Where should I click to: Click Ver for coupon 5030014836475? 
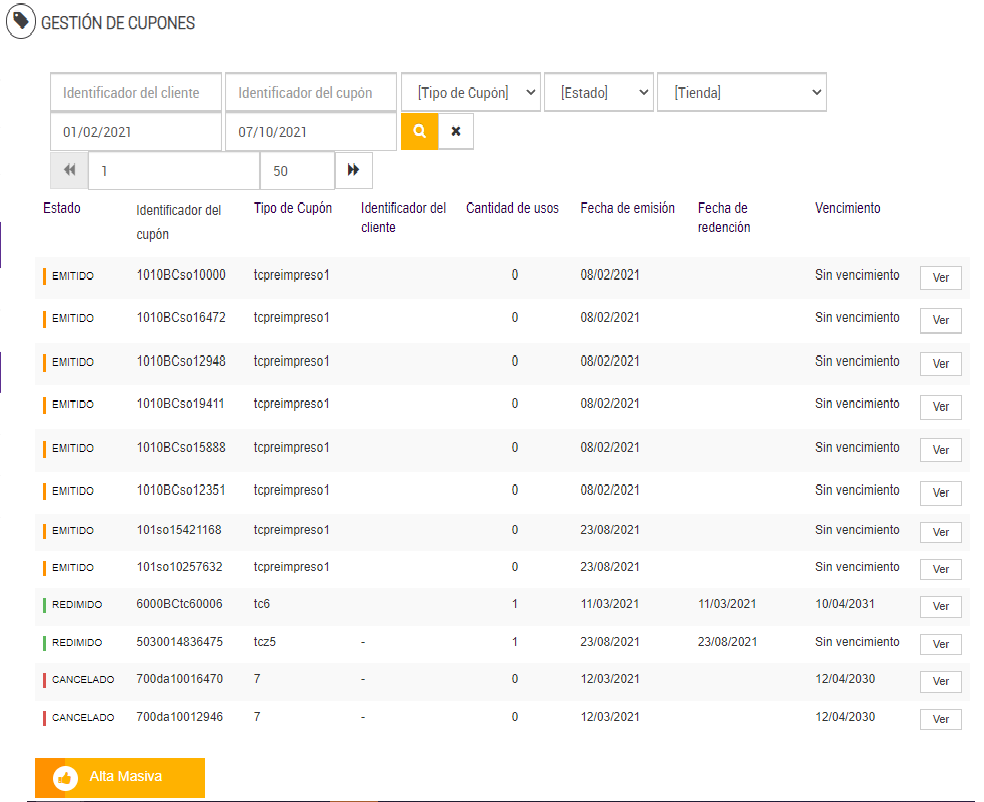[940, 645]
